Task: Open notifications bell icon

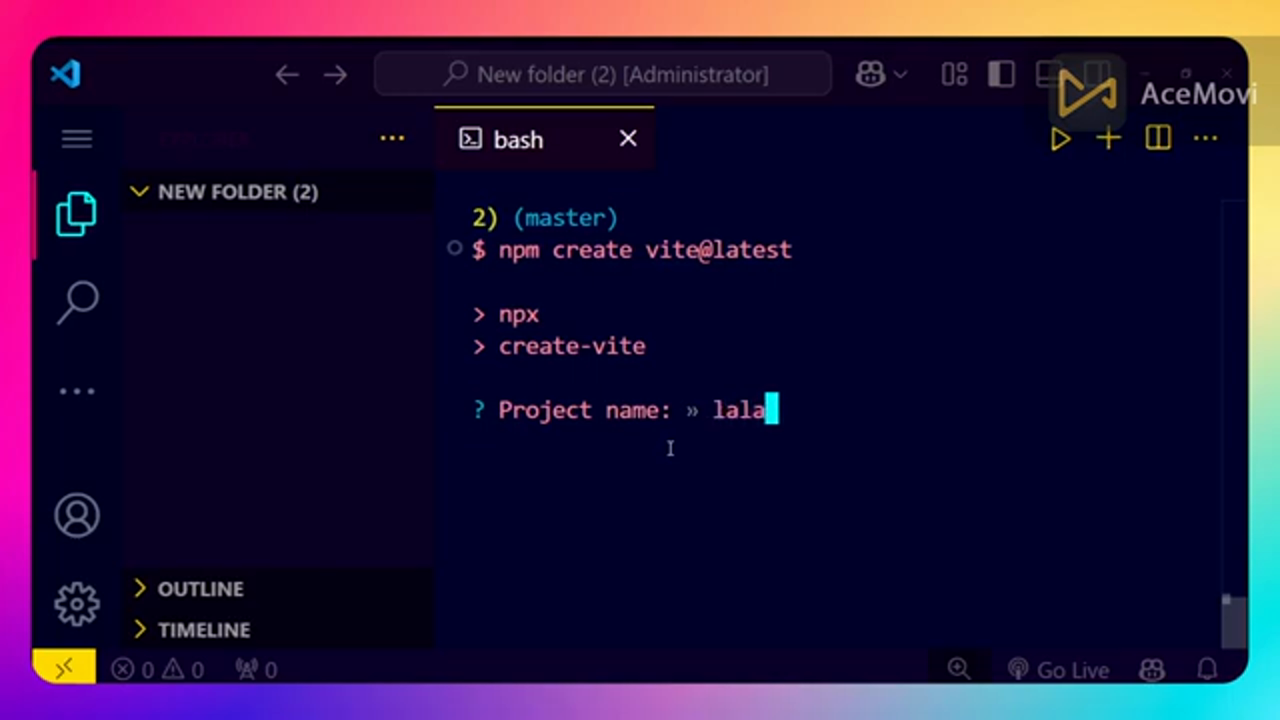Action: 1208,669
